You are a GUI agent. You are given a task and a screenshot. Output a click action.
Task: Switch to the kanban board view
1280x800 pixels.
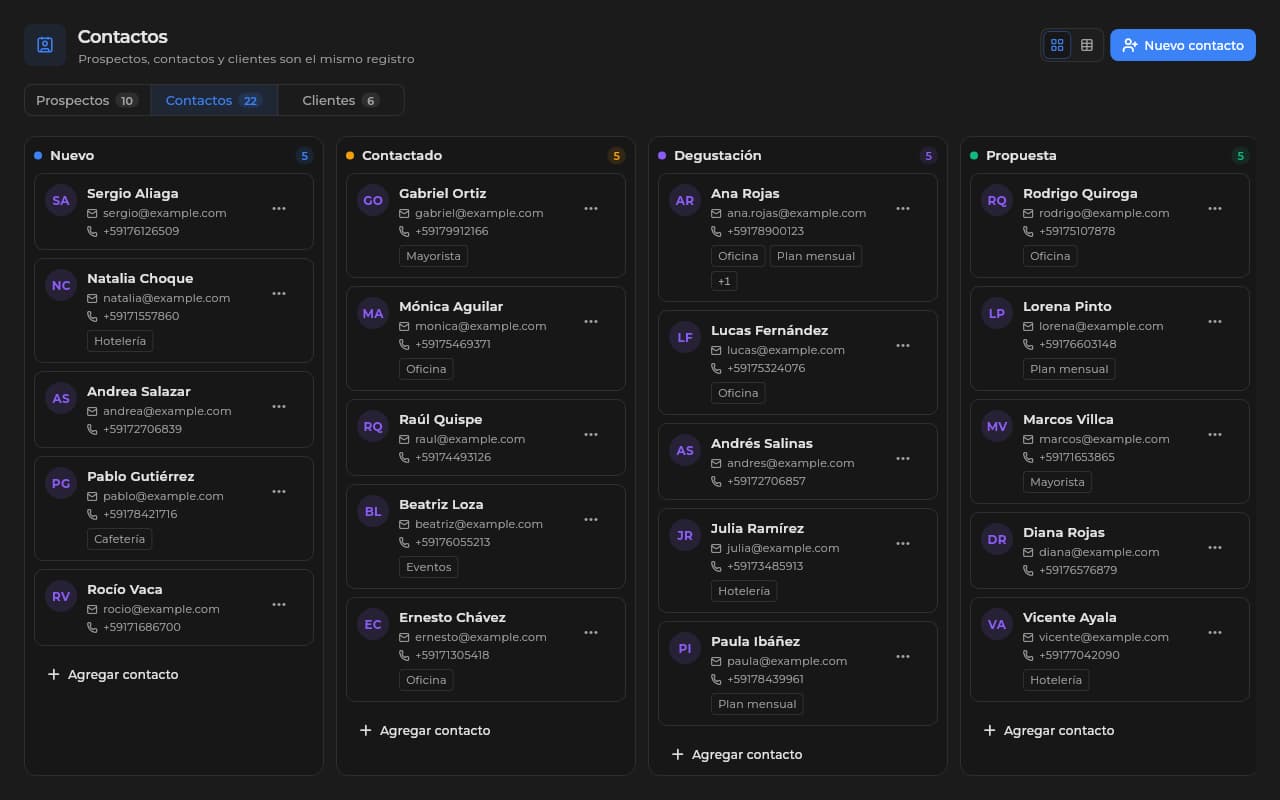(1057, 45)
